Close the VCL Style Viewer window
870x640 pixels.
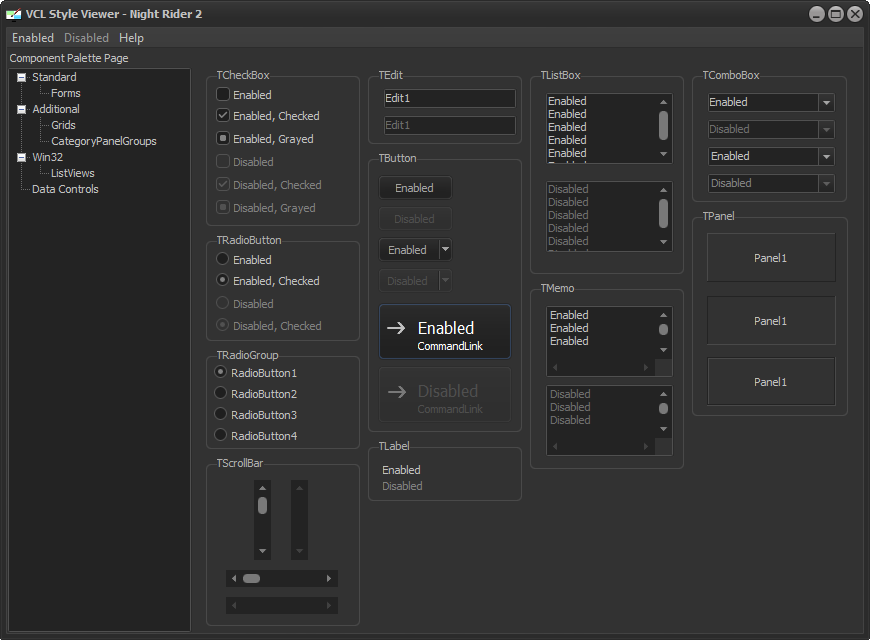pyautogui.click(x=855, y=14)
